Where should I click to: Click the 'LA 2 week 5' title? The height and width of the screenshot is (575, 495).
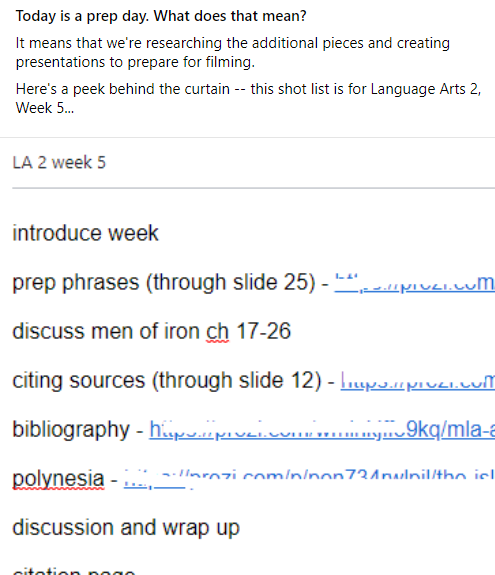tap(59, 162)
